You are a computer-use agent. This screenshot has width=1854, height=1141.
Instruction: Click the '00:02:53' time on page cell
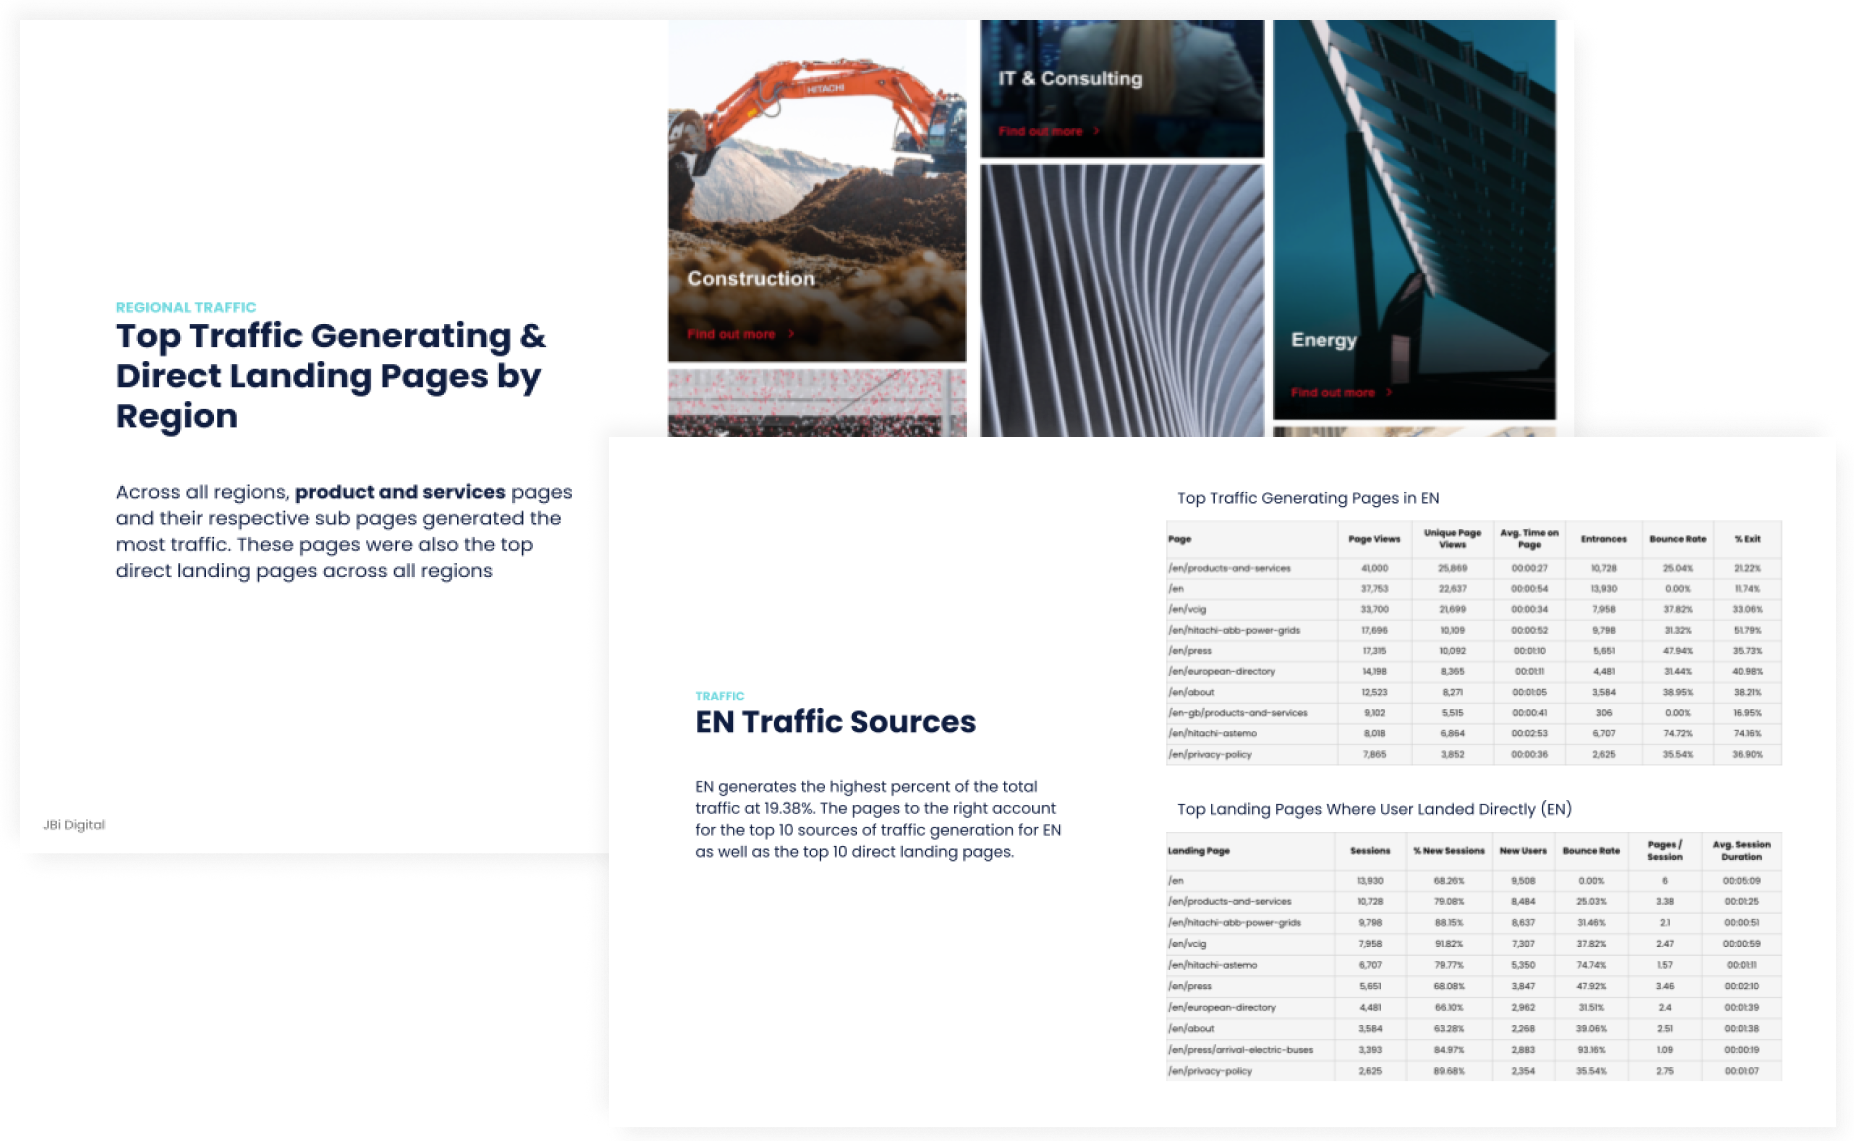[x=1529, y=733]
